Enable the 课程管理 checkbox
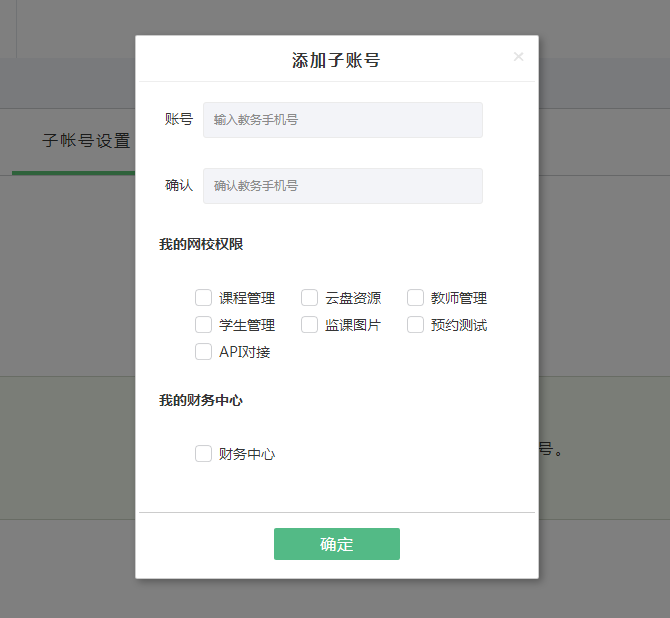Viewport: 670px width, 618px height. [204, 298]
